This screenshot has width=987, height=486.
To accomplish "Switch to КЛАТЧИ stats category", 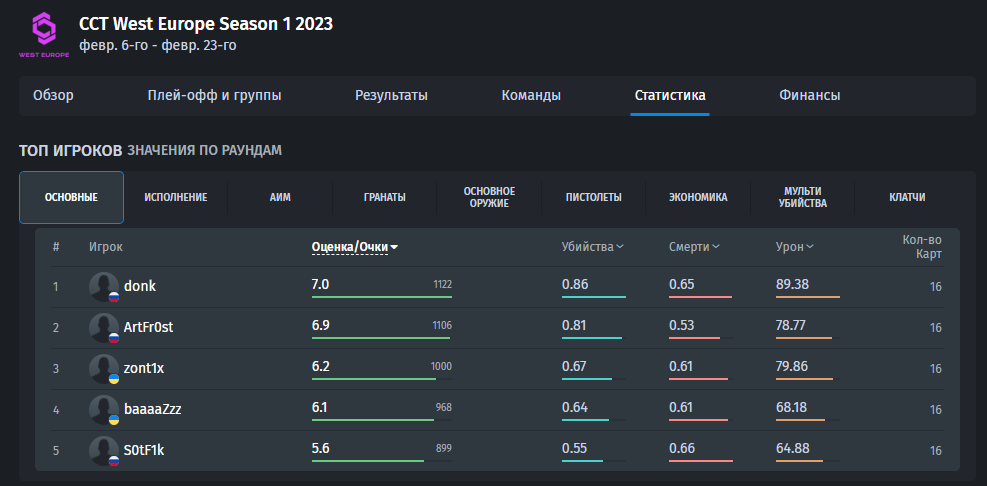I will point(907,198).
